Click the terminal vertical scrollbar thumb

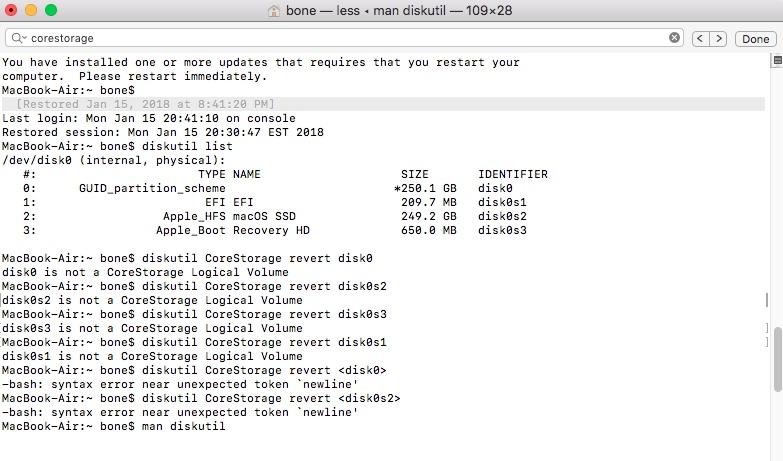pos(778,359)
